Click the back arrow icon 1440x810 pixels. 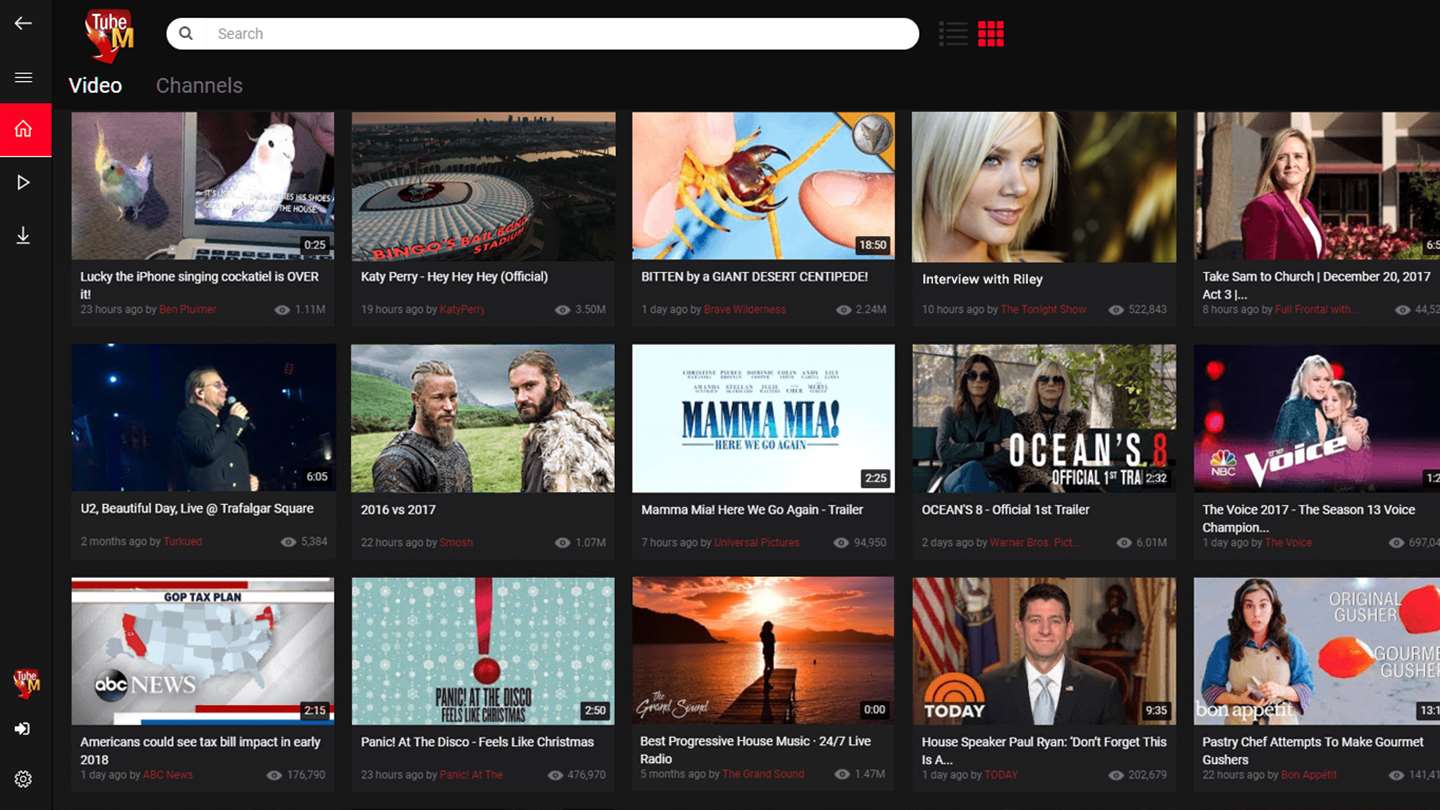point(23,23)
